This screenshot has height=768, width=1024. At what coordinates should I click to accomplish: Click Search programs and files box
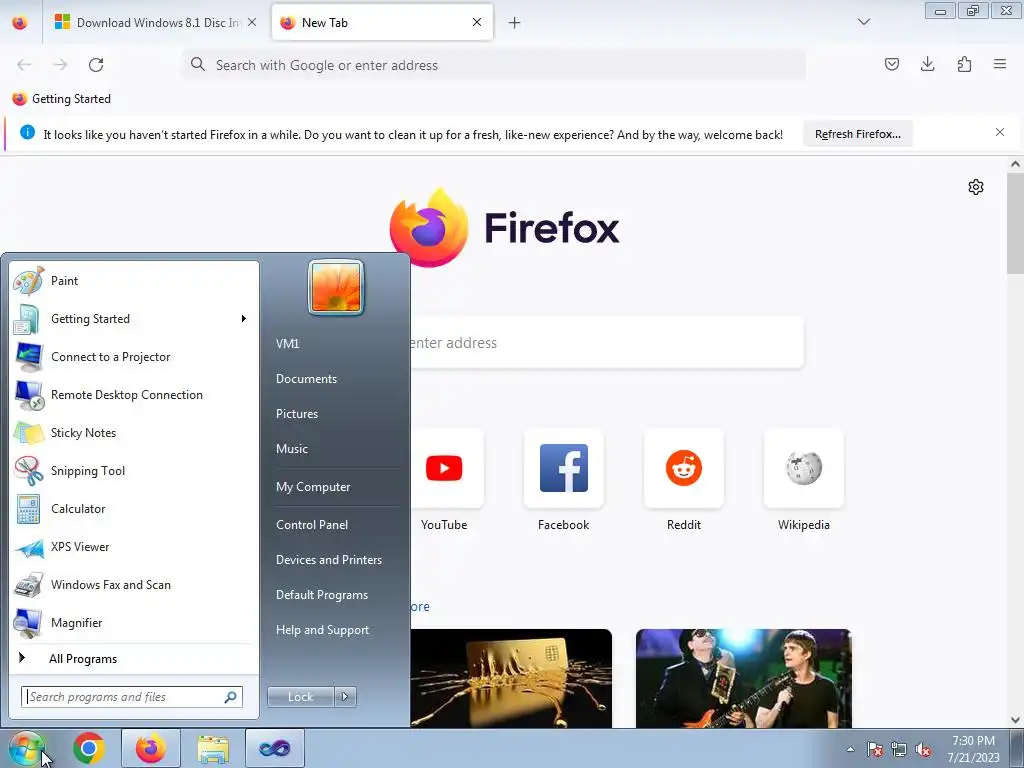(x=131, y=697)
